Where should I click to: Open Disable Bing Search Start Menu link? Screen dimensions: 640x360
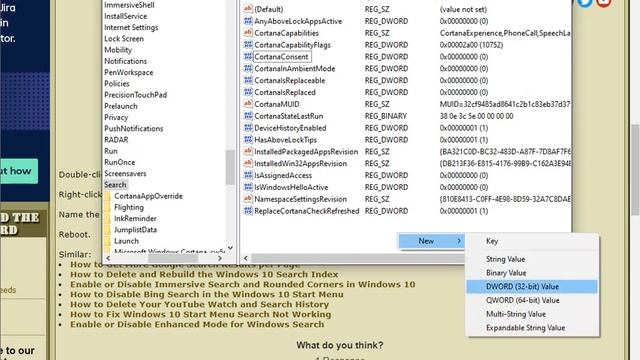pyautogui.click(x=207, y=294)
